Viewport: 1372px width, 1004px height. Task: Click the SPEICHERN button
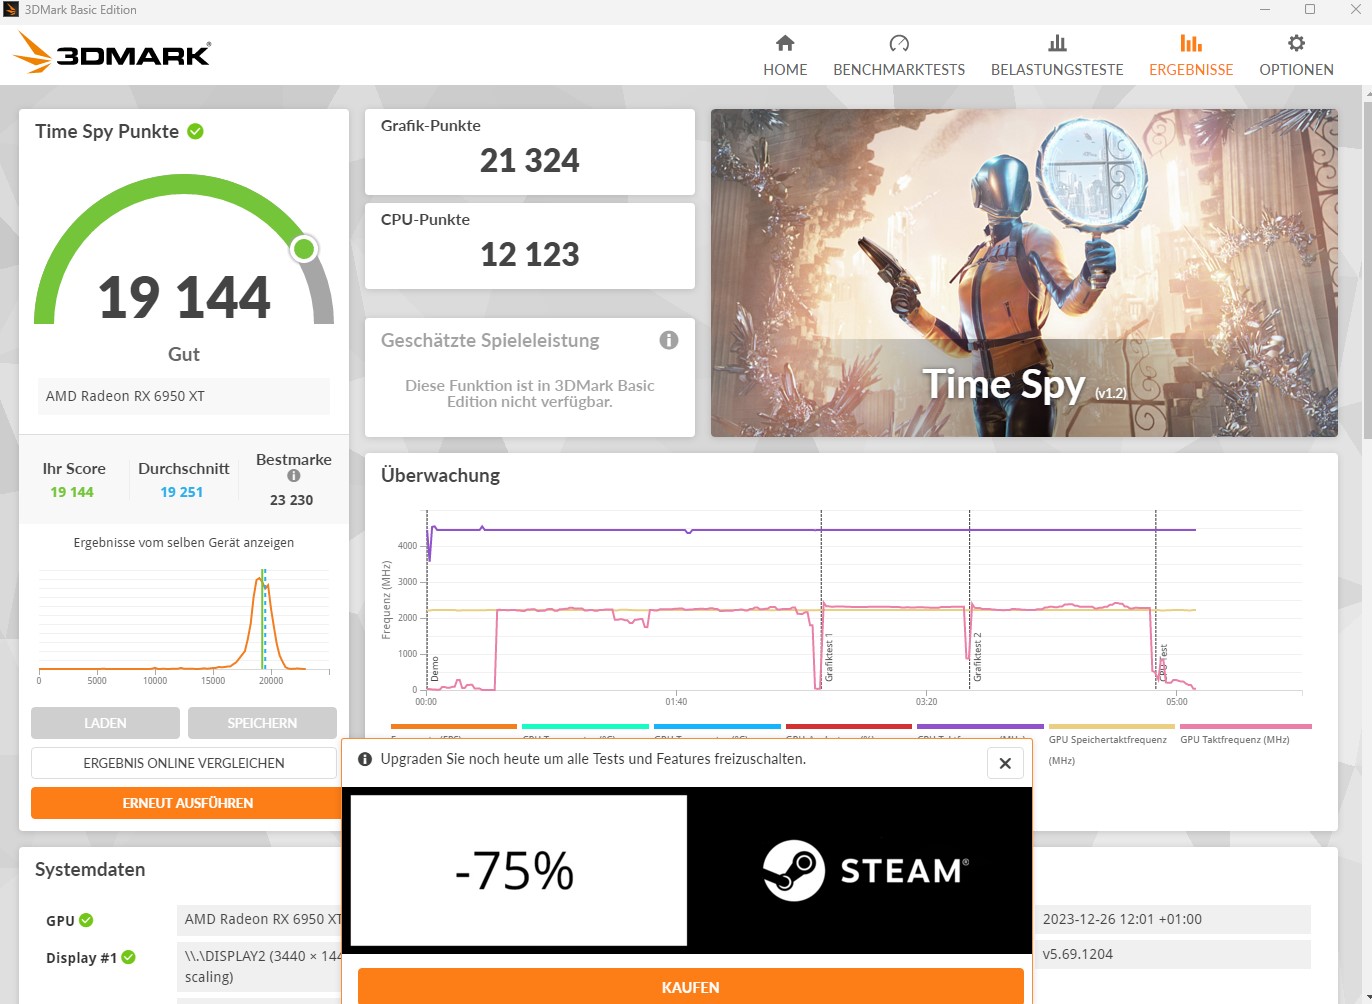[x=262, y=723]
